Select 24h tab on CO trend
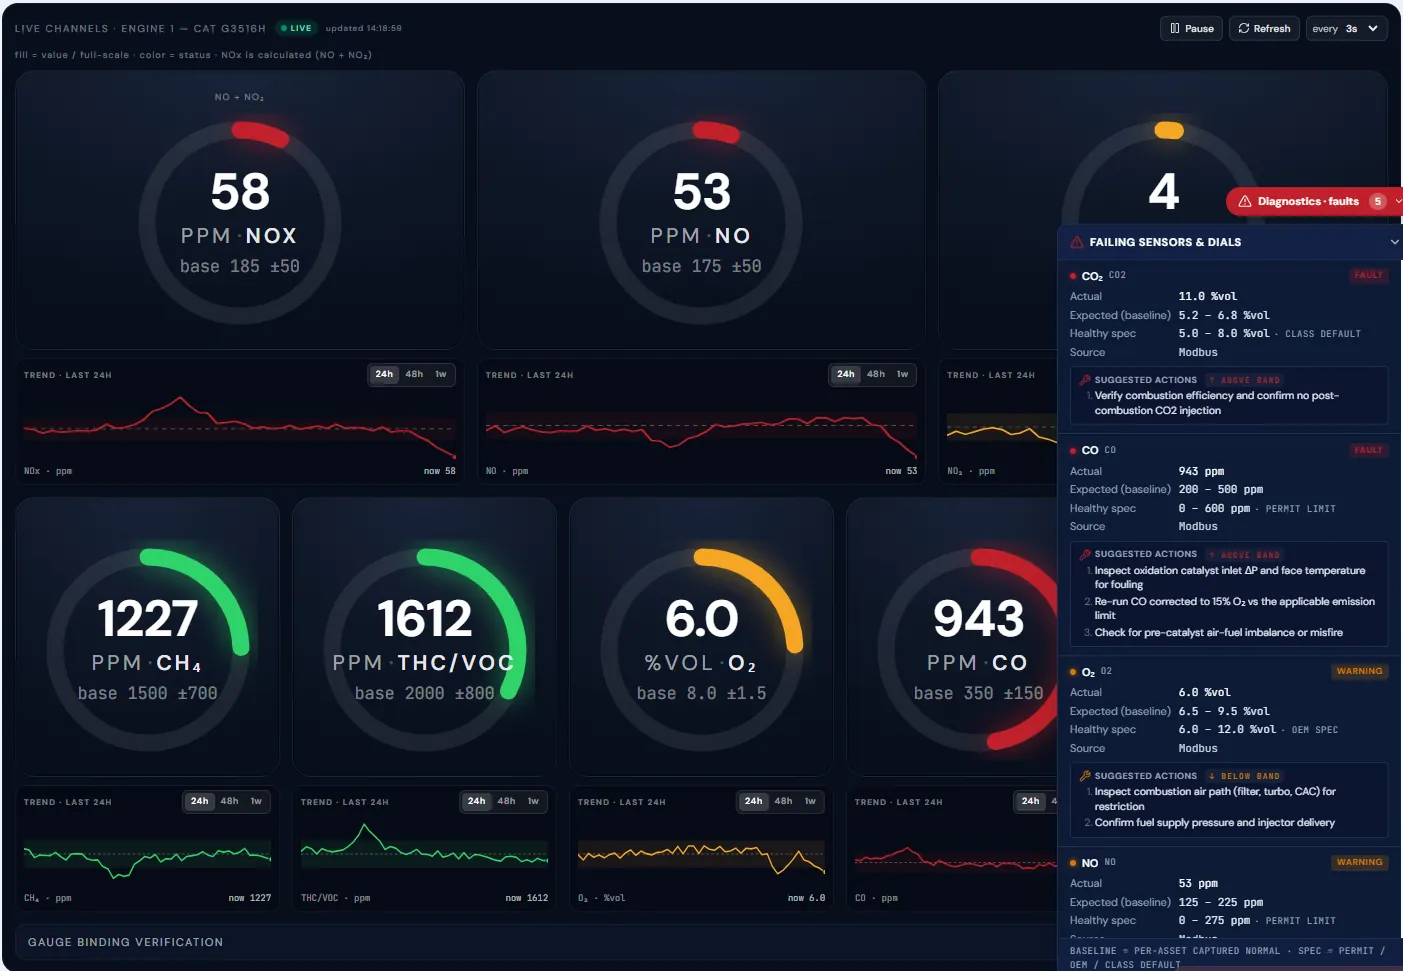The image size is (1403, 971). [x=1031, y=801]
